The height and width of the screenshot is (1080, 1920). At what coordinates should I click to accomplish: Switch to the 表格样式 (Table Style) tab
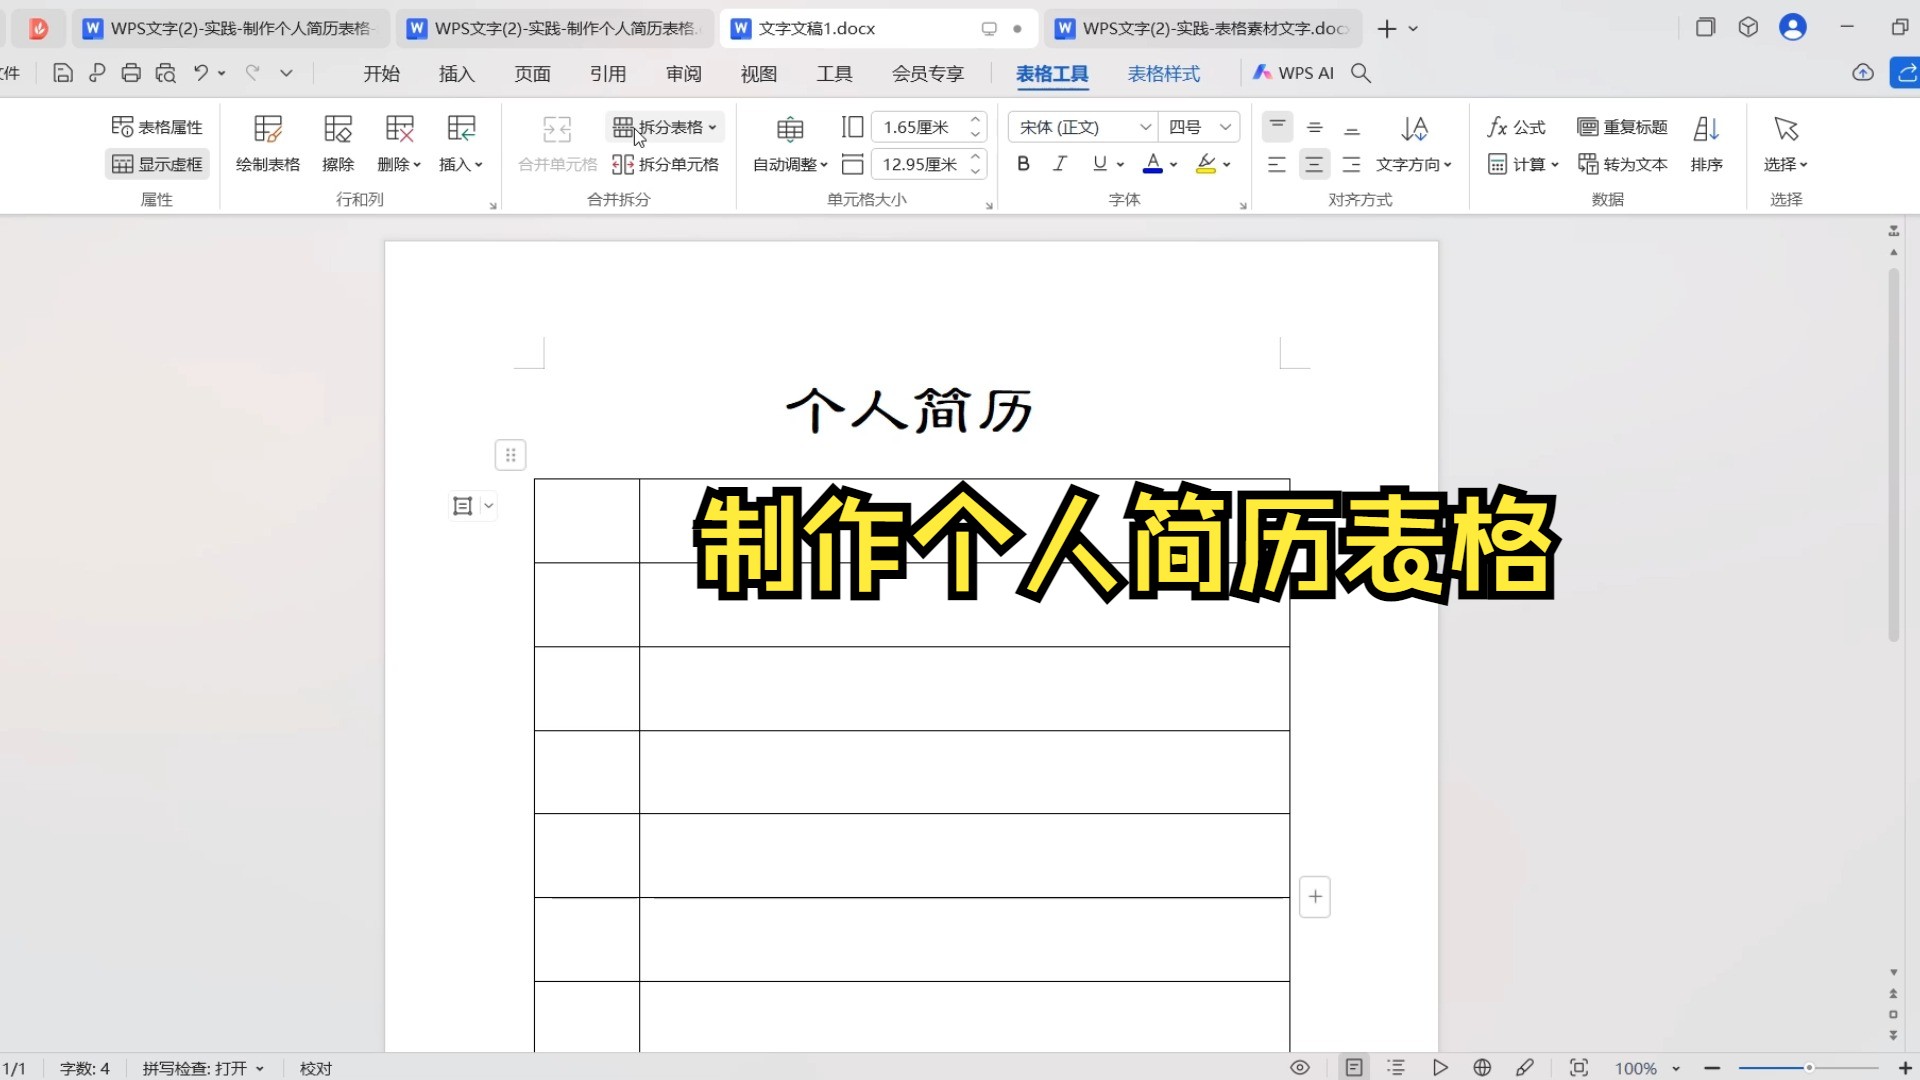point(1163,73)
